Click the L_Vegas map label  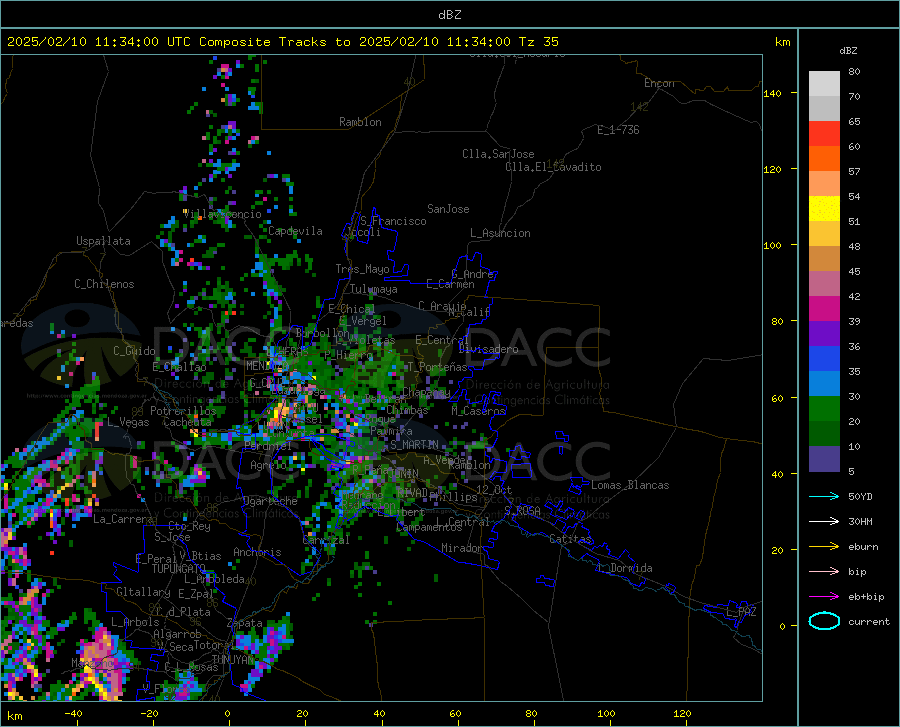click(128, 422)
